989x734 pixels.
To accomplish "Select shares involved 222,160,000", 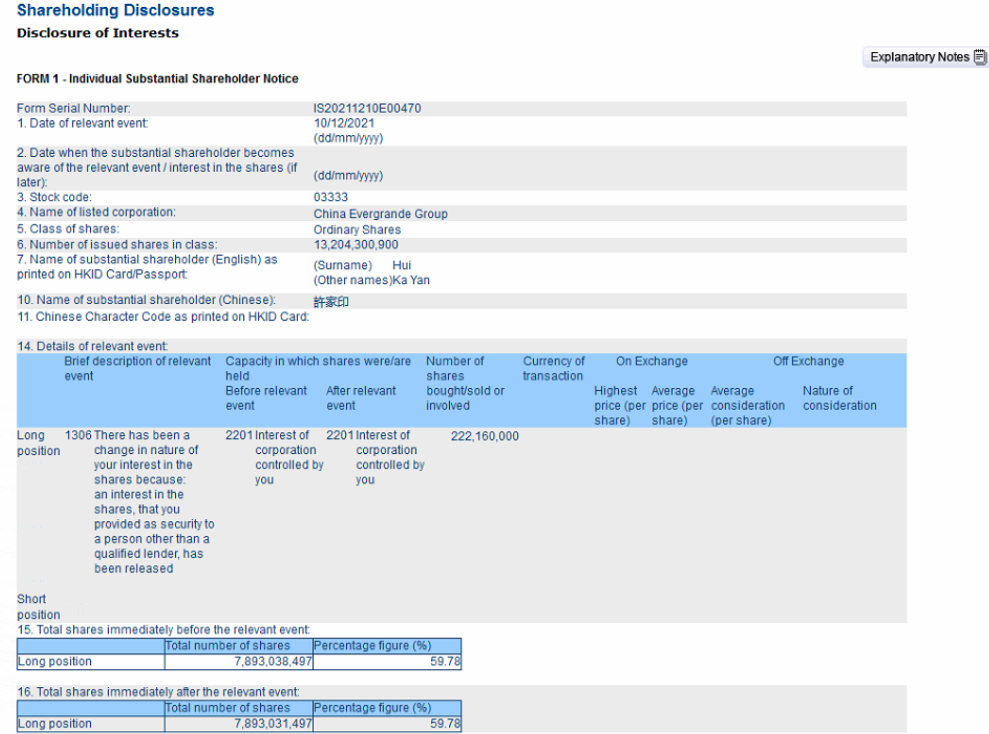I will pos(484,436).
